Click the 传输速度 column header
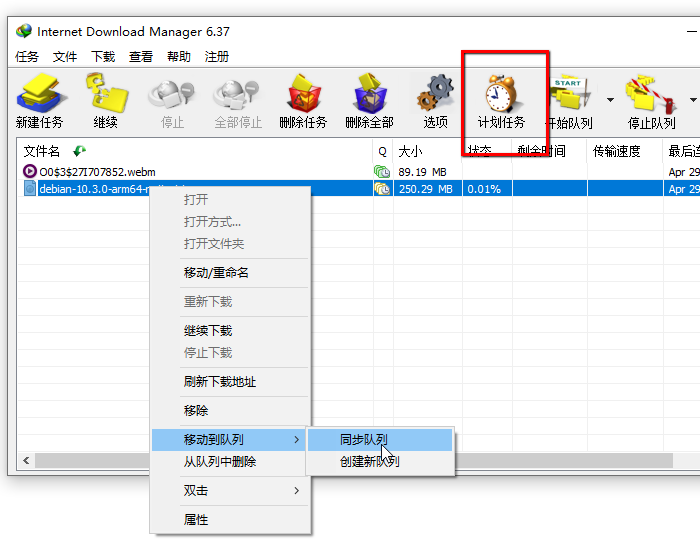The width and height of the screenshot is (700, 542). 625,151
